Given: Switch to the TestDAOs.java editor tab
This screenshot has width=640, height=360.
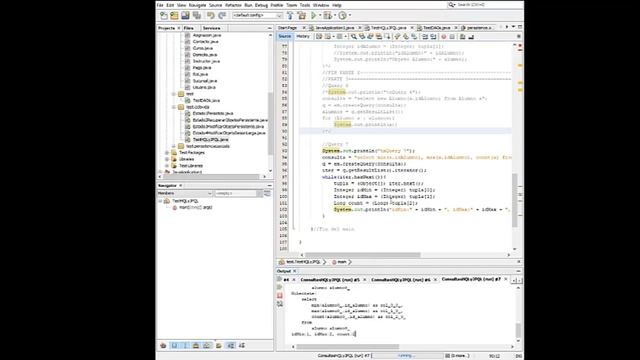Looking at the screenshot, I should pyautogui.click(x=436, y=28).
